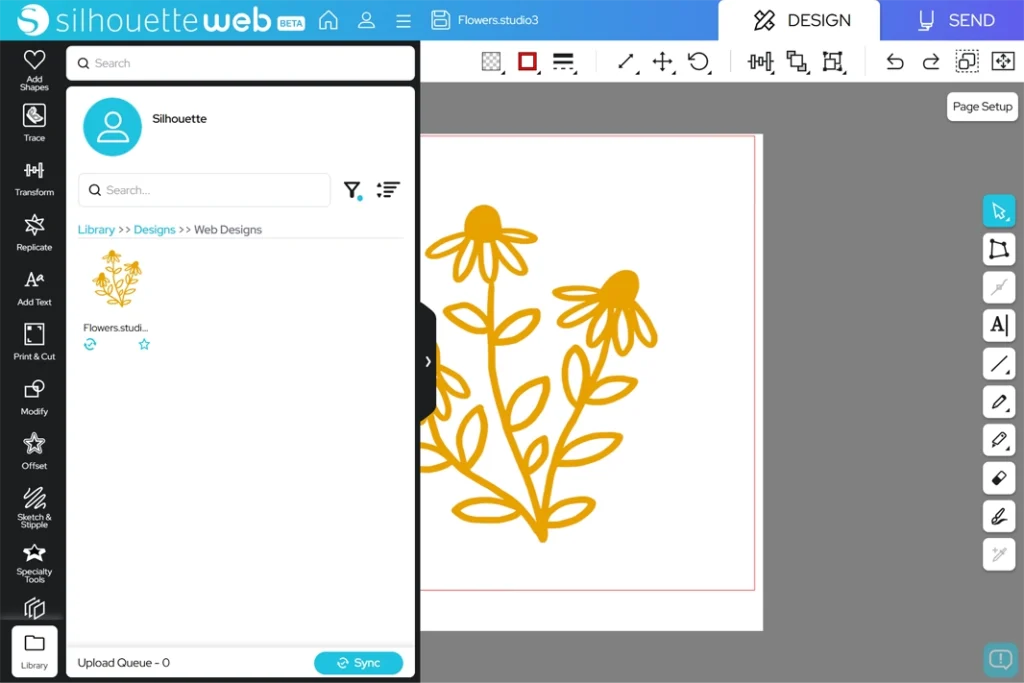This screenshot has height=683, width=1024.
Task: Click the Sync button
Action: point(358,663)
